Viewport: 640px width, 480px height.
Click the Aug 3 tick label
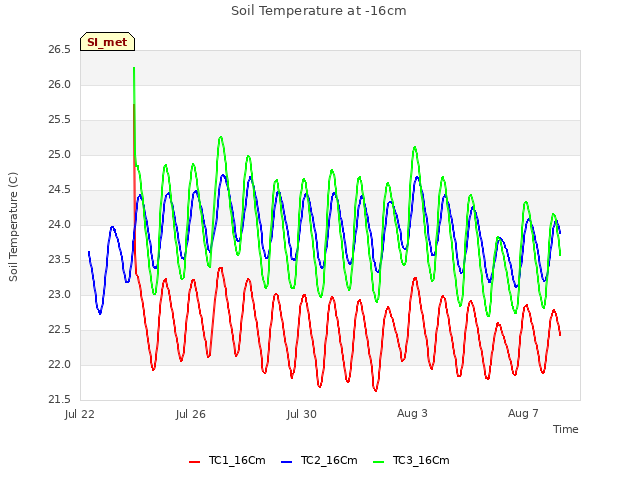point(412,413)
